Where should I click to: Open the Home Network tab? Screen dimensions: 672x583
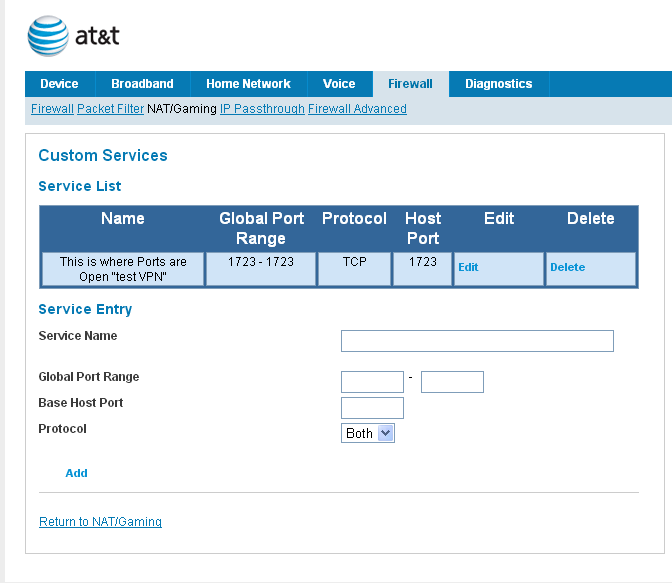point(248,84)
